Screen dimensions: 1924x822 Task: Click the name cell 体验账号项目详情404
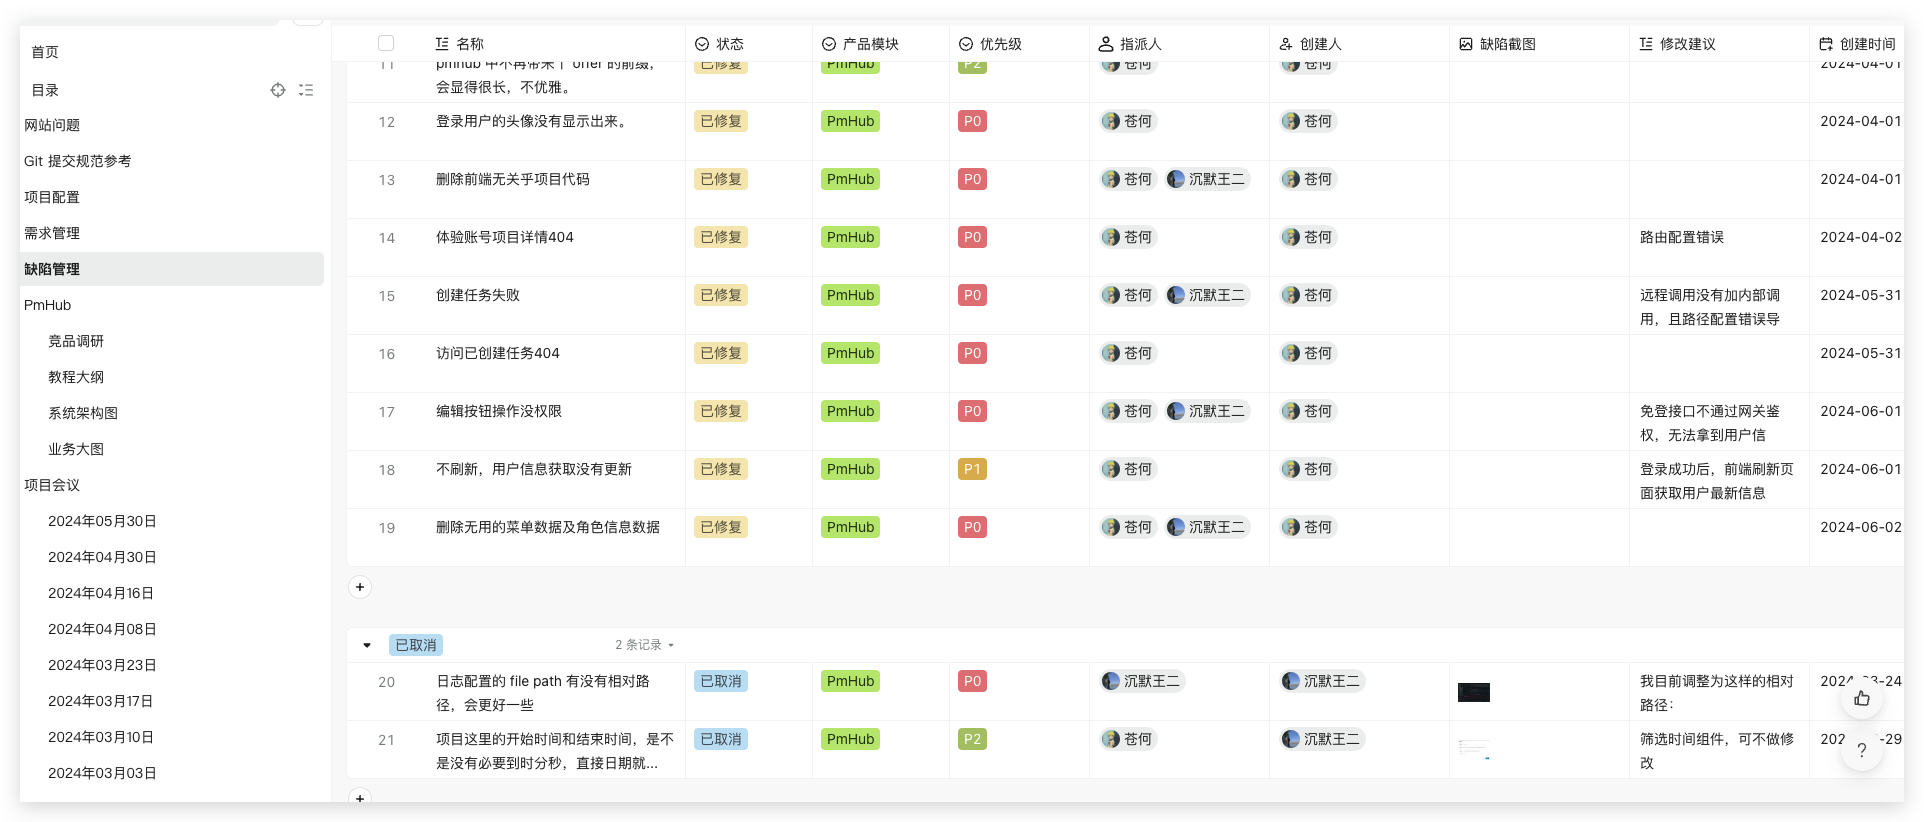[x=505, y=237]
